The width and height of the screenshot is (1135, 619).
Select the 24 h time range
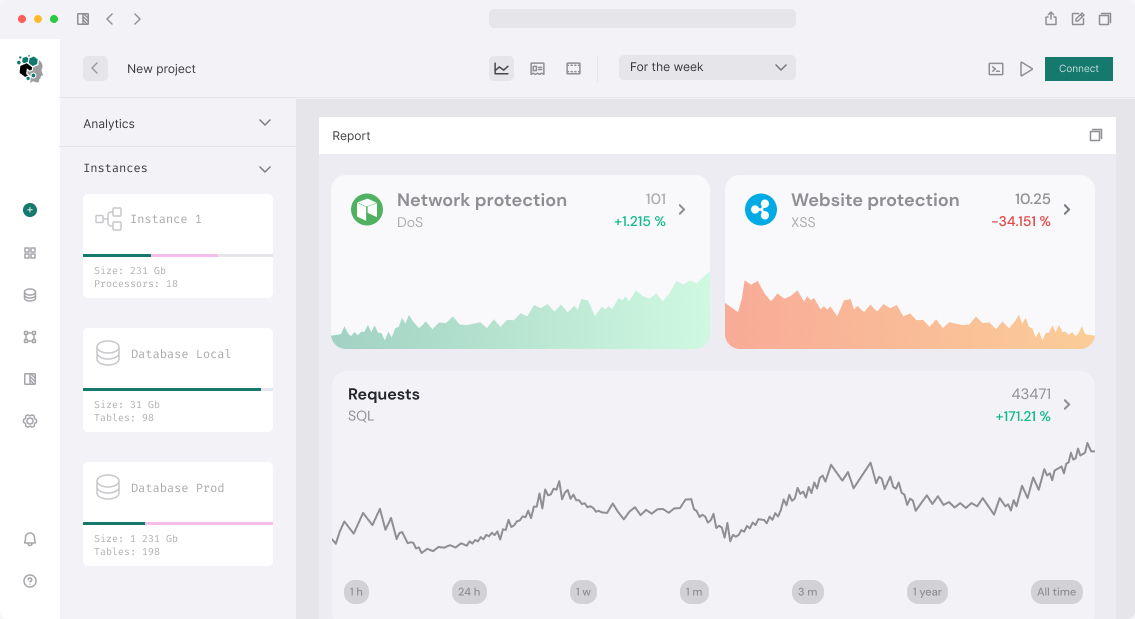468,592
